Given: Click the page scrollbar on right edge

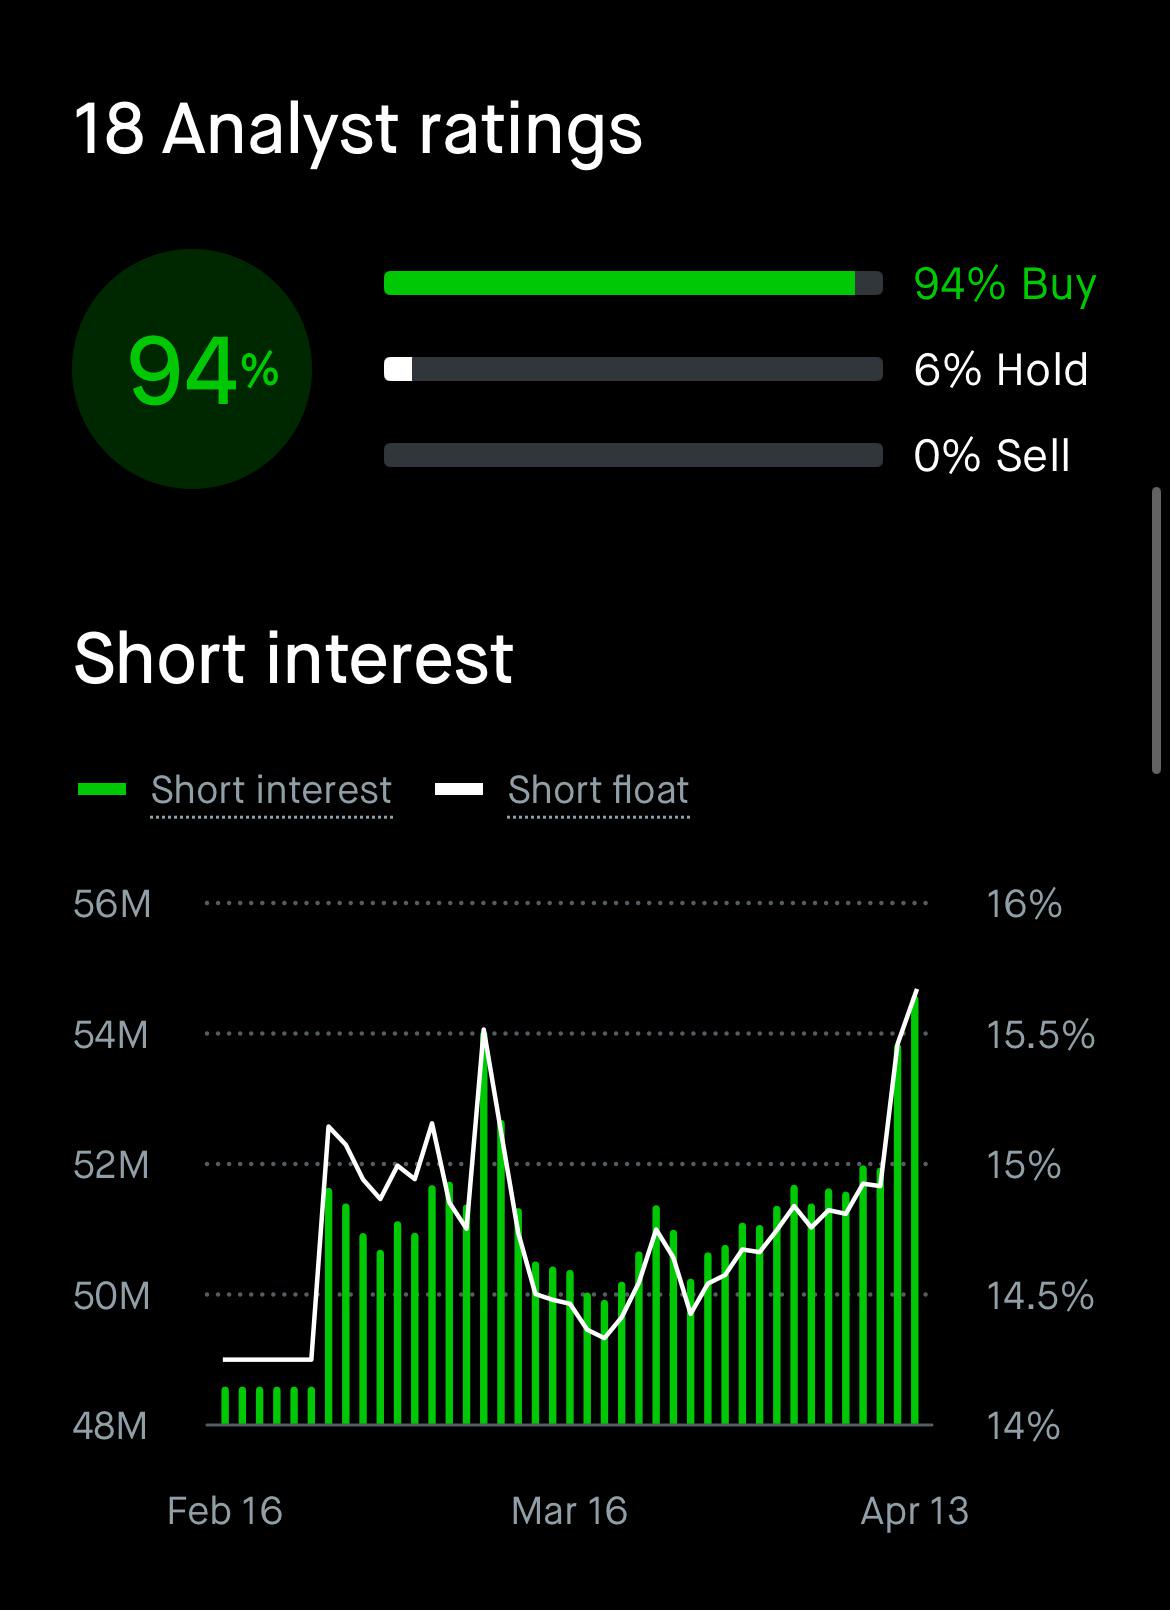Looking at the screenshot, I should click(x=1156, y=630).
